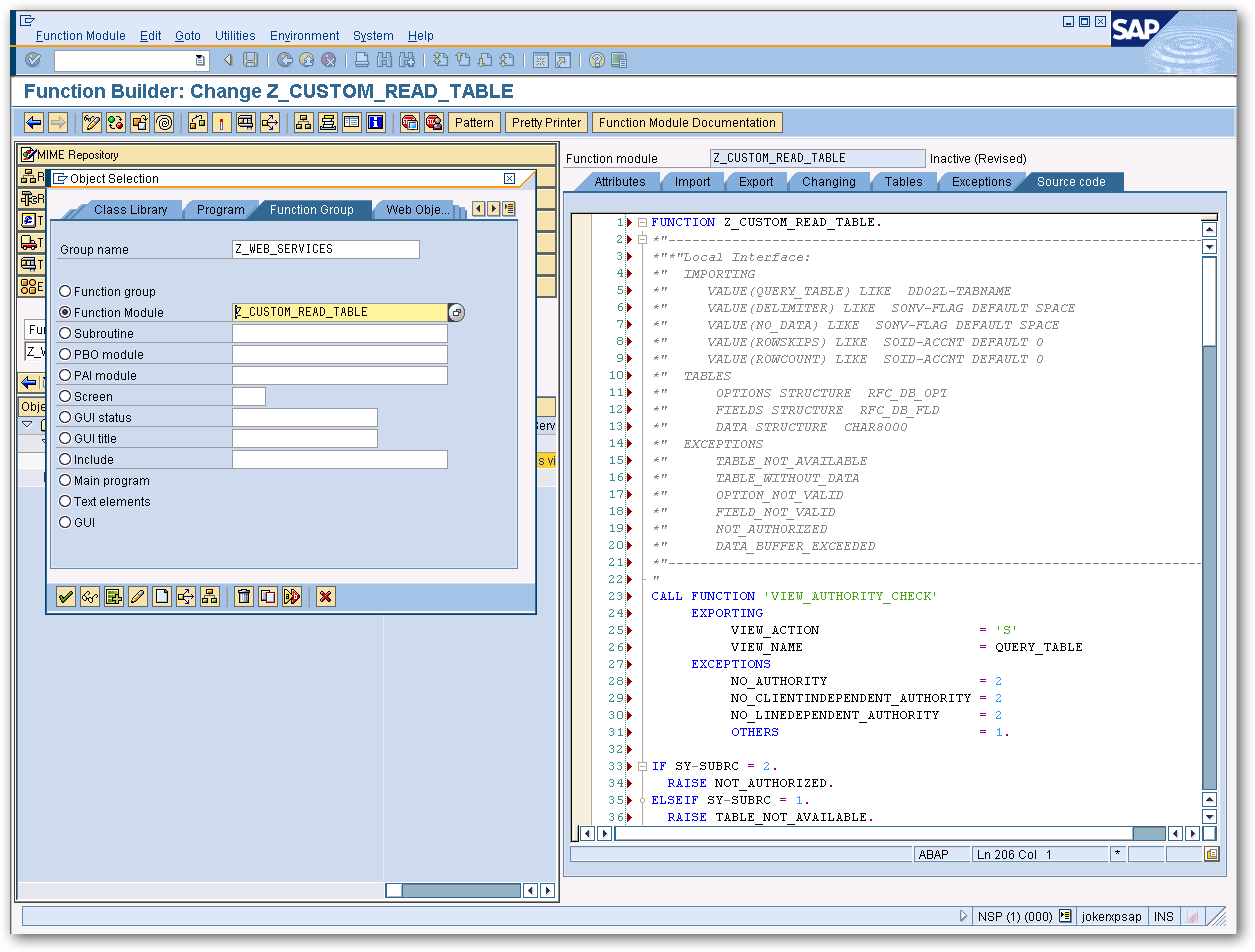Click the red X to cancel Object Selection

325,596
